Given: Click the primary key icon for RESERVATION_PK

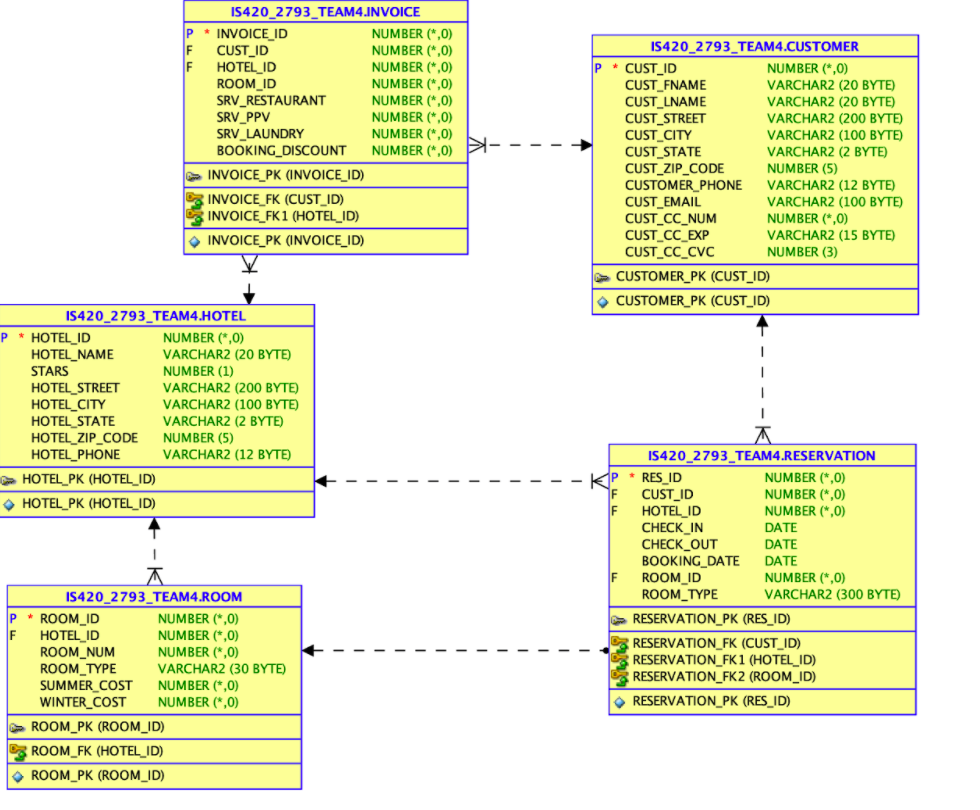Looking at the screenshot, I should click(x=619, y=620).
